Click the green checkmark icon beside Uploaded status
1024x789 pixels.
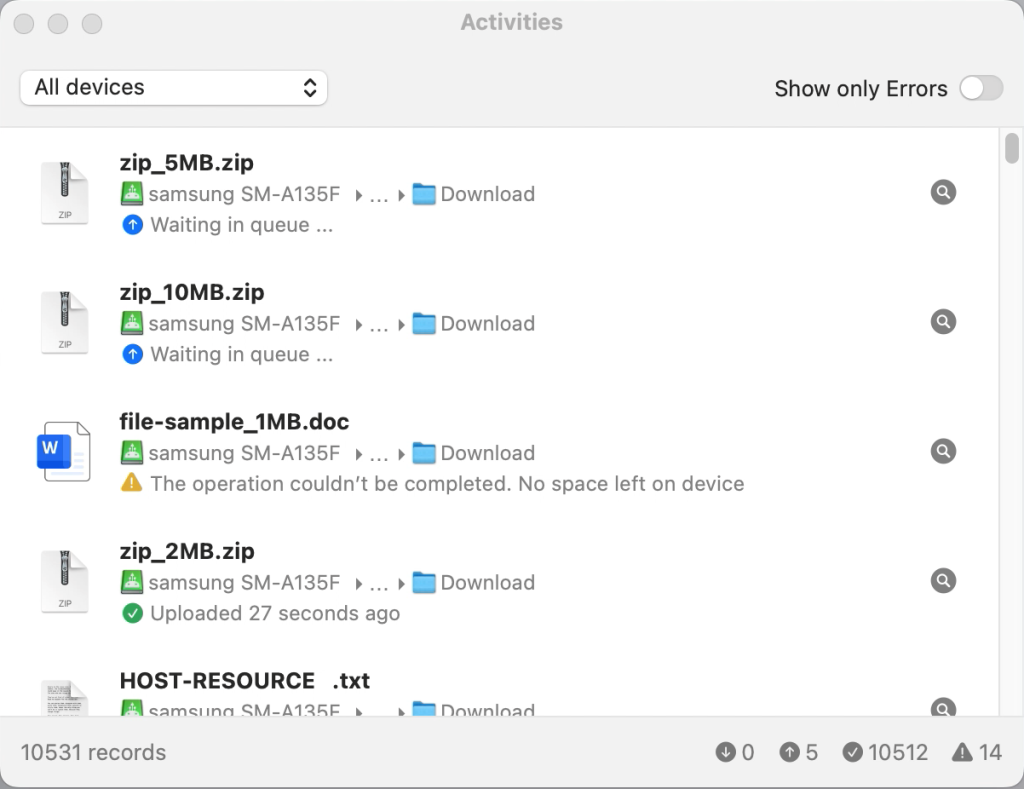tap(132, 613)
